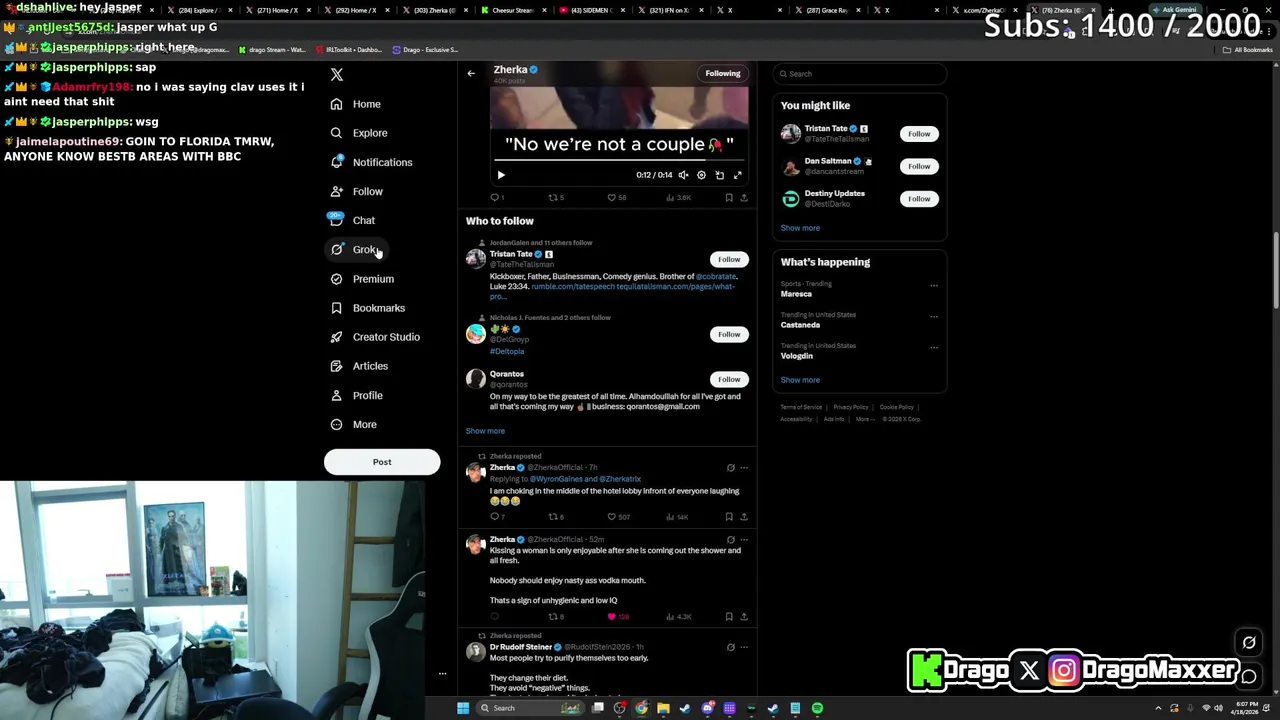Image resolution: width=1280 pixels, height=720 pixels.
Task: Follow Dan Saltman in You might like
Action: (919, 166)
